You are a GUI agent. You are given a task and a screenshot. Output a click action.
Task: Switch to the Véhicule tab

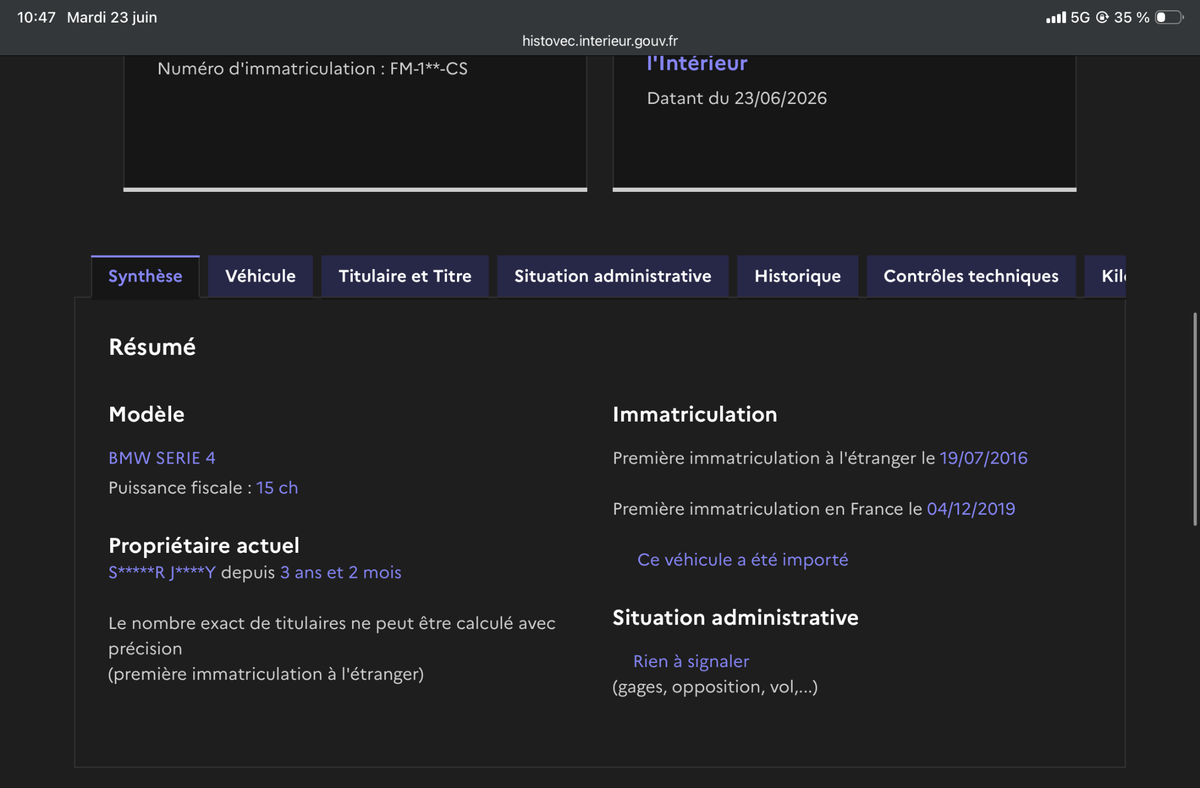click(x=260, y=276)
